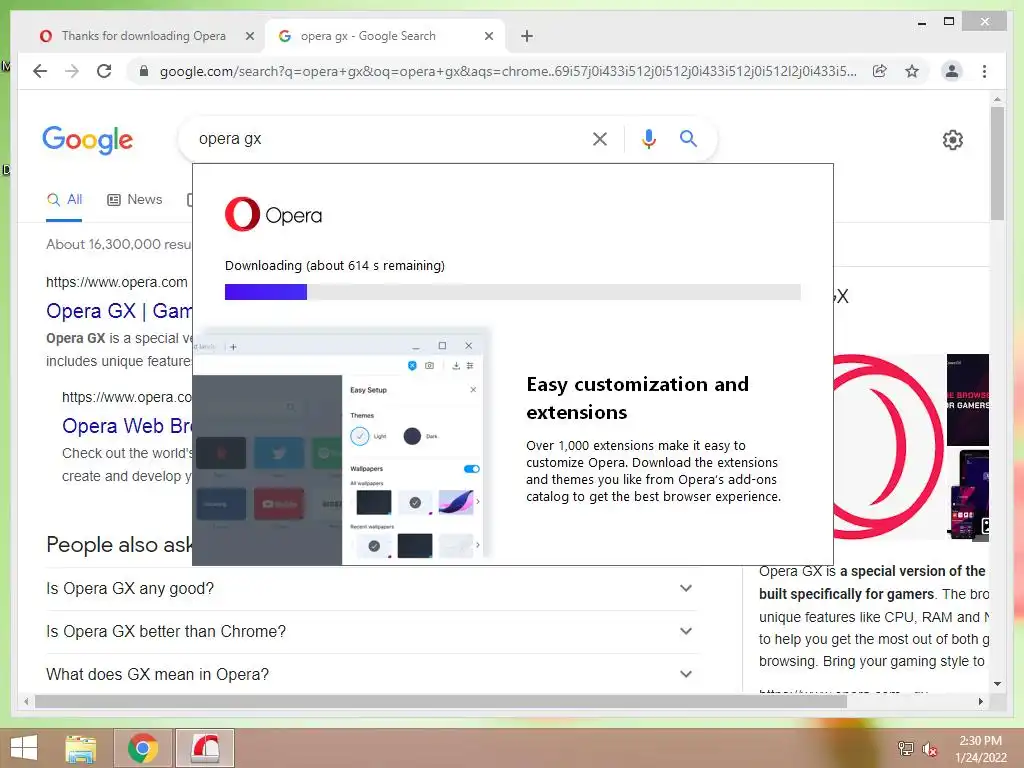The image size is (1024, 768).
Task: Select the All search filter
Action: [x=64, y=200]
